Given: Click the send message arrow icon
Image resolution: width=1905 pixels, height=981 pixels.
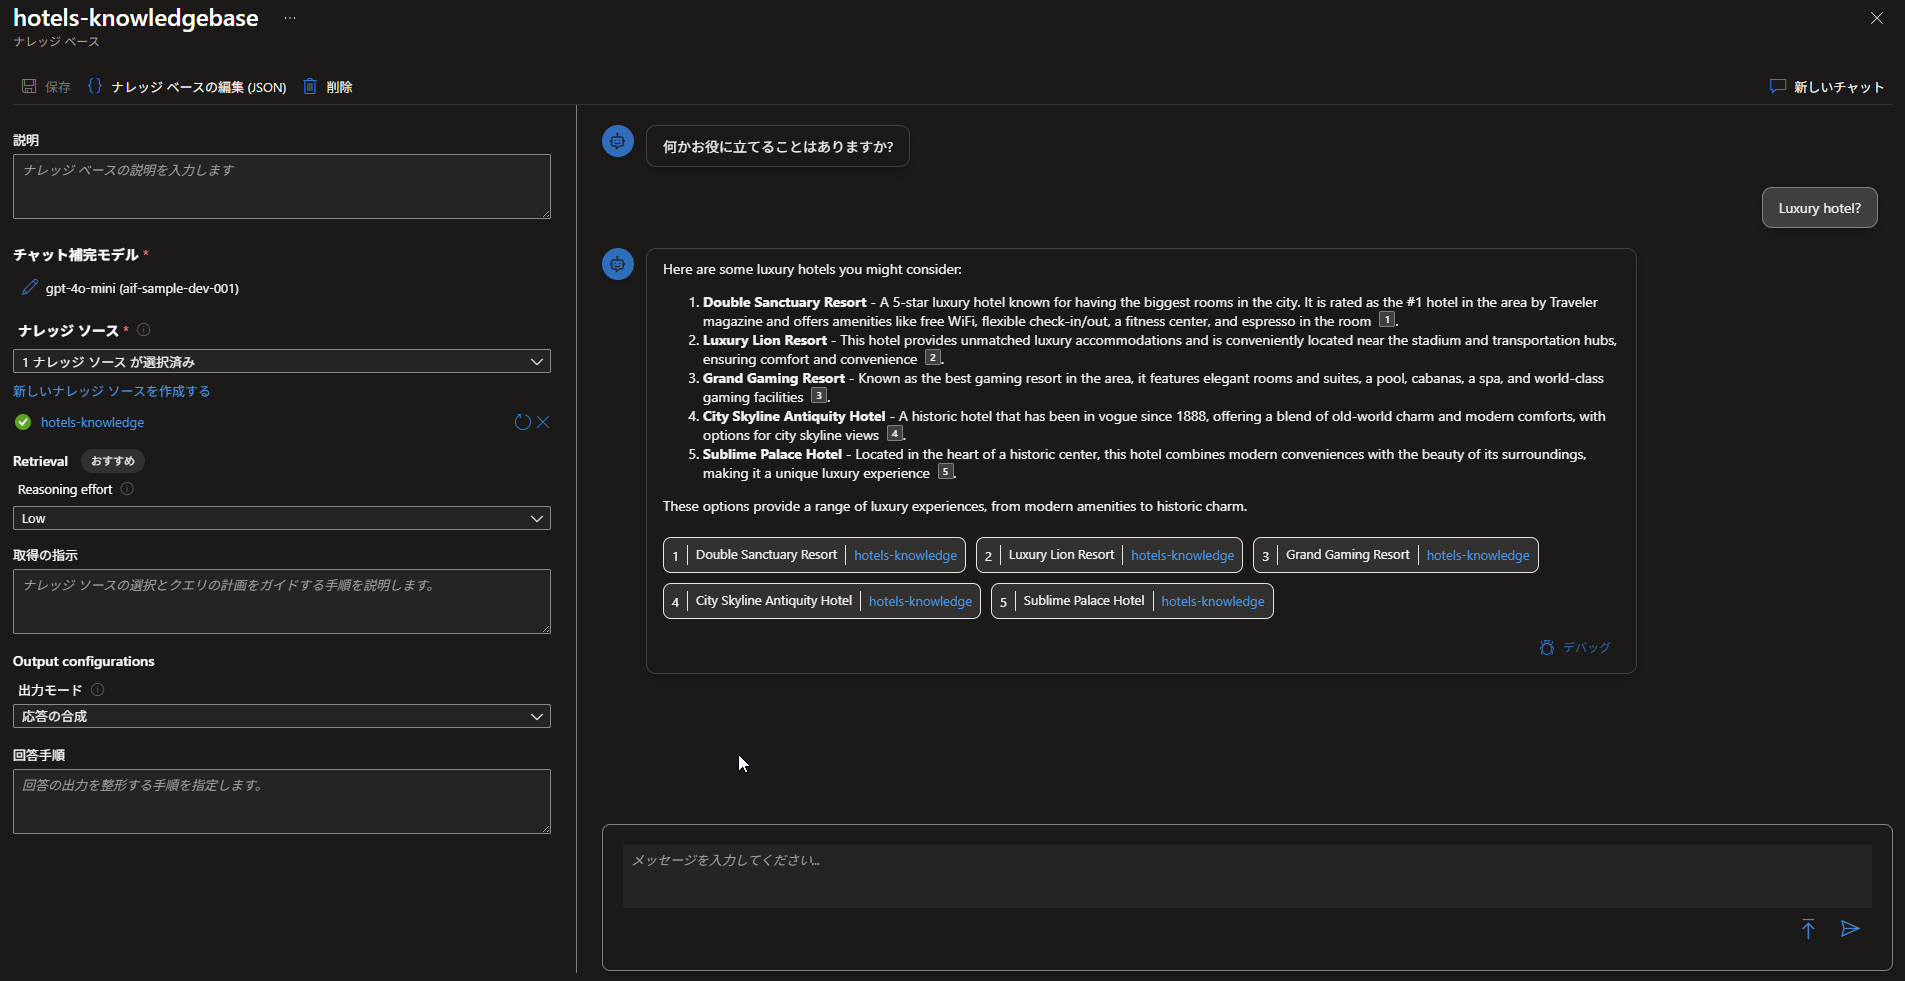Looking at the screenshot, I should point(1850,929).
